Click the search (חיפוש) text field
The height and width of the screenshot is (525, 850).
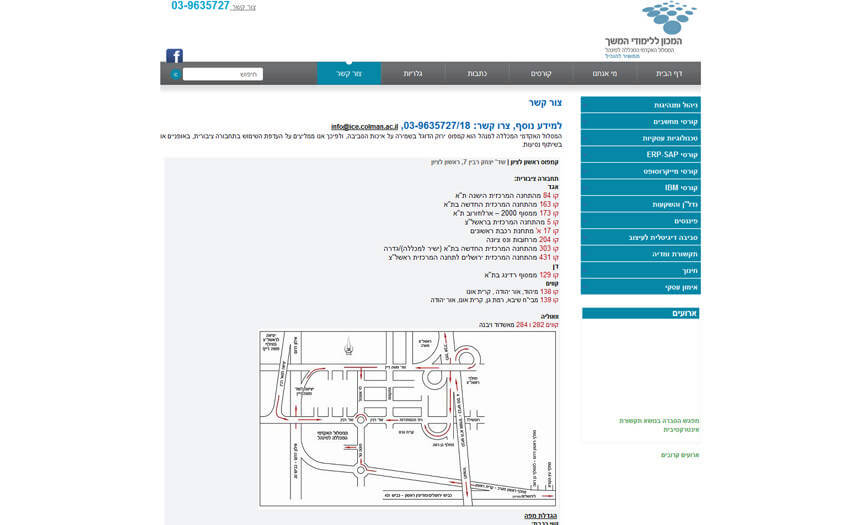click(x=223, y=74)
